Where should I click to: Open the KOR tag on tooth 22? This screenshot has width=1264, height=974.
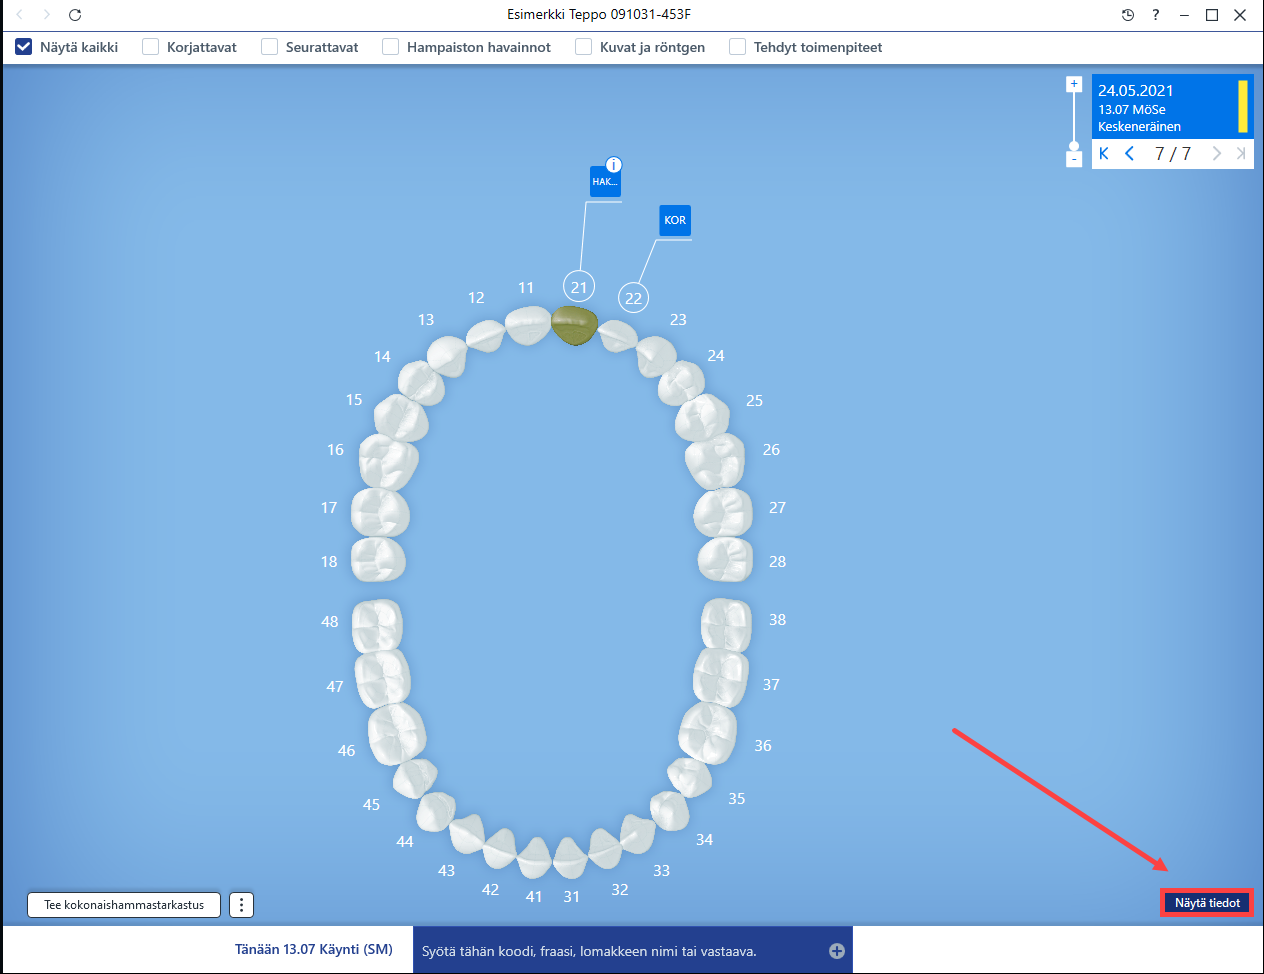(x=675, y=221)
